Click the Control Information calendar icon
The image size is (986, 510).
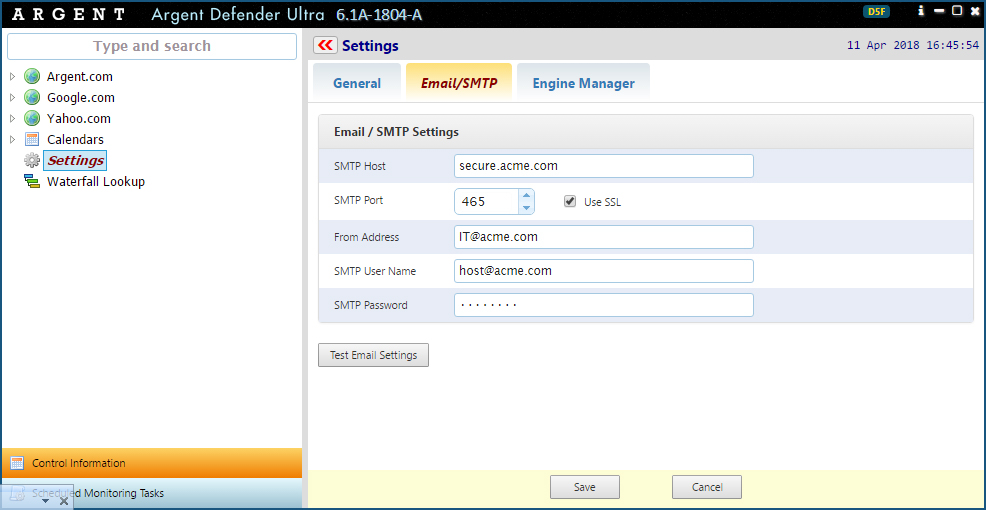coord(17,463)
